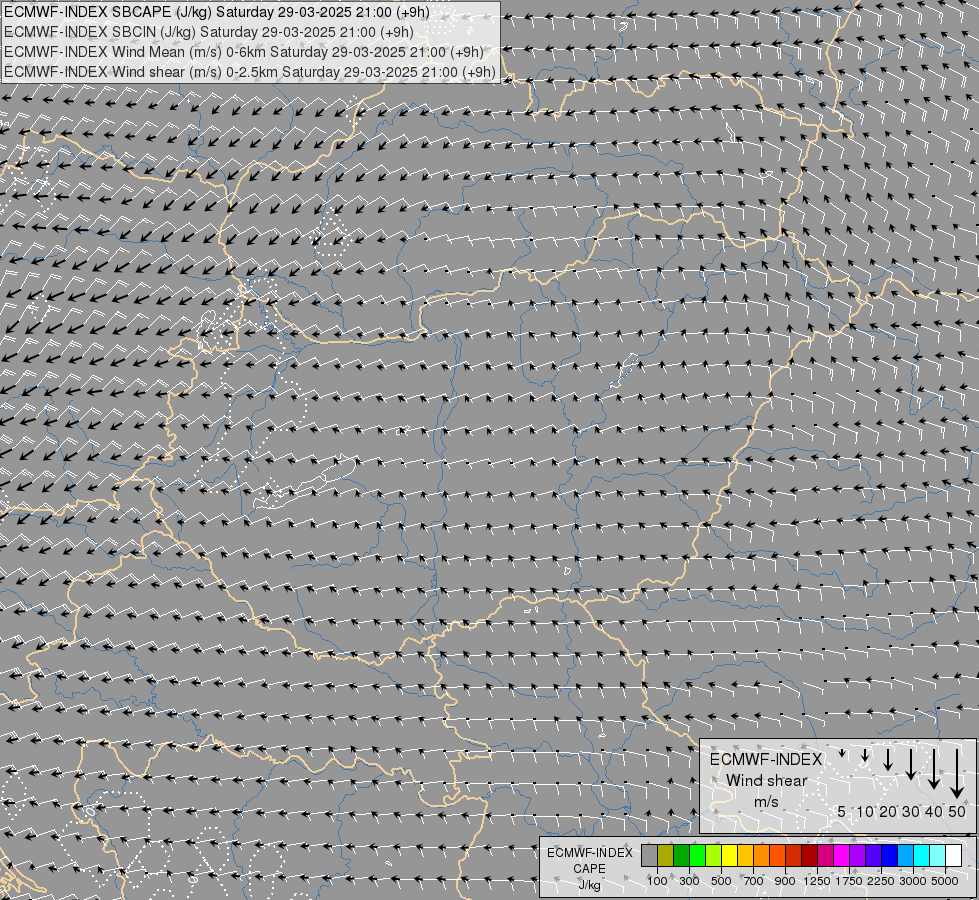Click the yellow-green CAPE legend swatch
Viewport: 979px width, 900px height.
(x=714, y=855)
